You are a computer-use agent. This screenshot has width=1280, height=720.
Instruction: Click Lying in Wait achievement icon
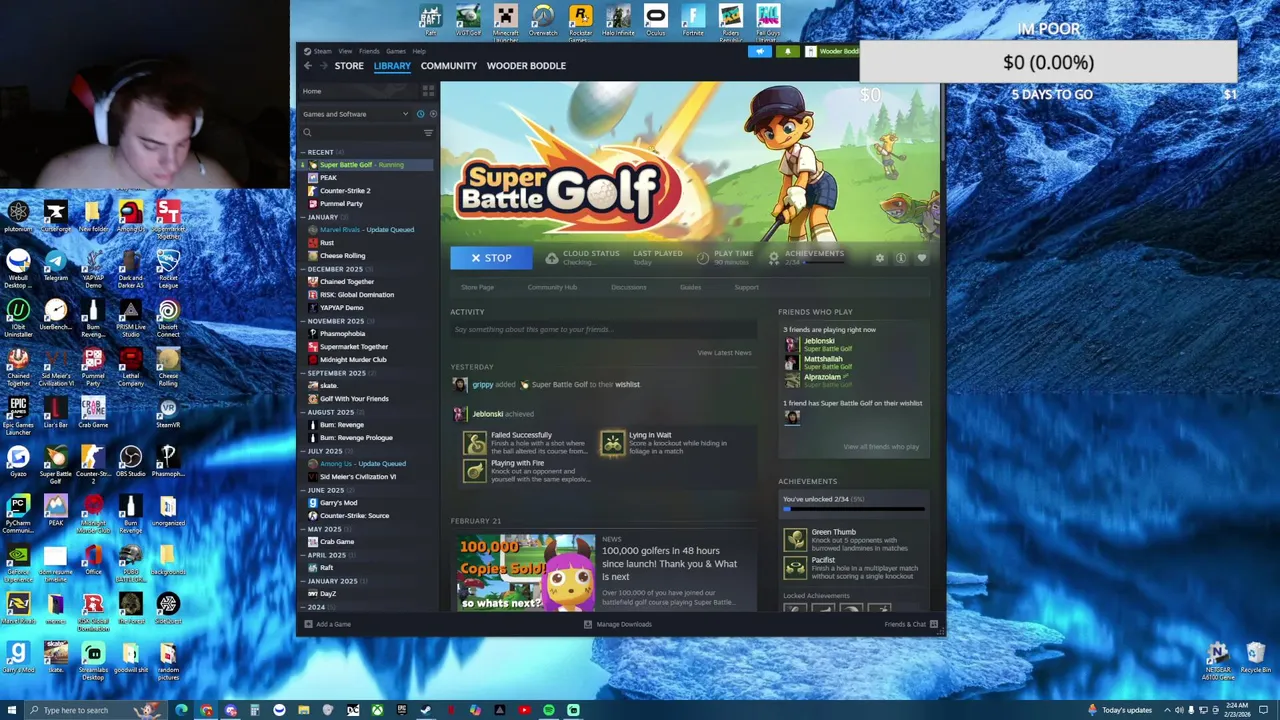pos(612,443)
